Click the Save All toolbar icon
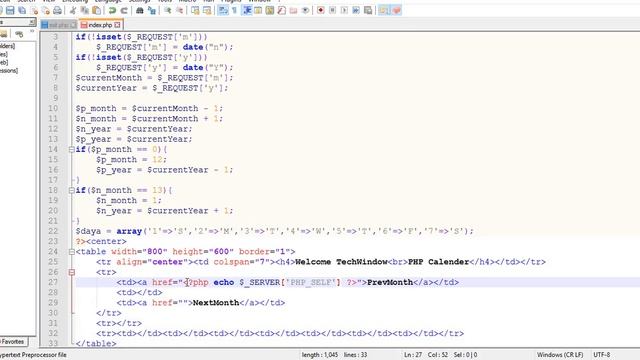 (x=22, y=10)
